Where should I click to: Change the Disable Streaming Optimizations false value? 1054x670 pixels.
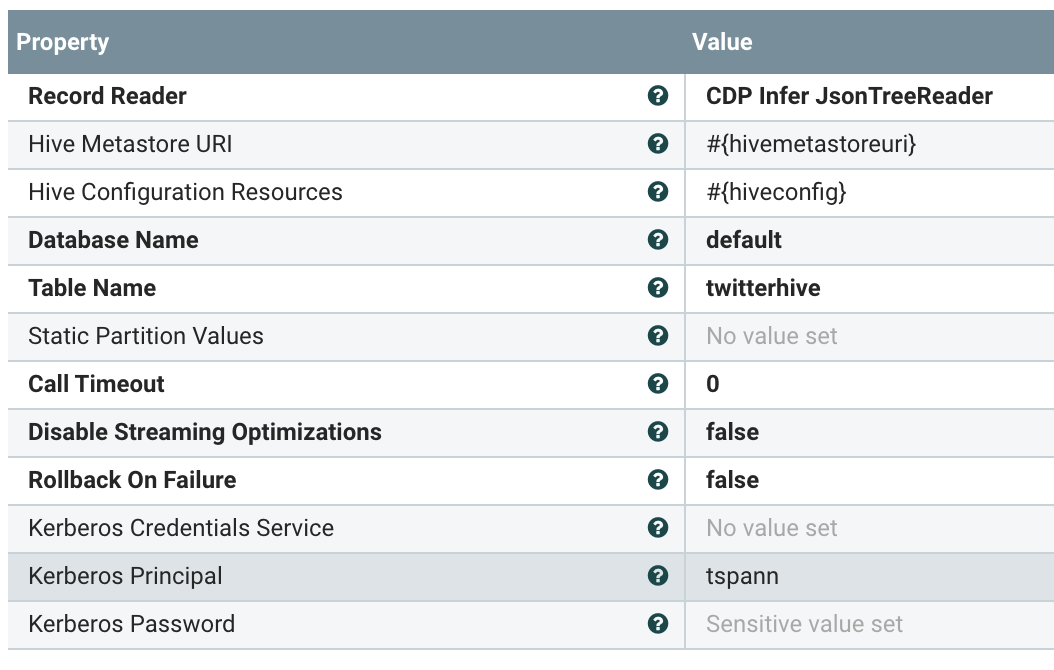[x=732, y=432]
